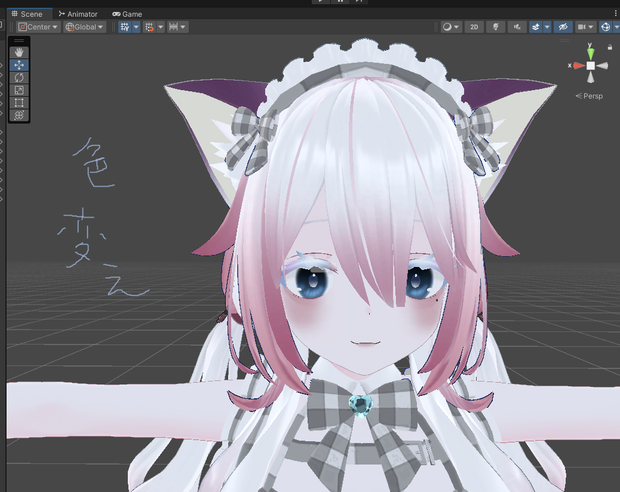The height and width of the screenshot is (492, 620).
Task: Open the Center pivot dropdown
Action: (x=38, y=27)
